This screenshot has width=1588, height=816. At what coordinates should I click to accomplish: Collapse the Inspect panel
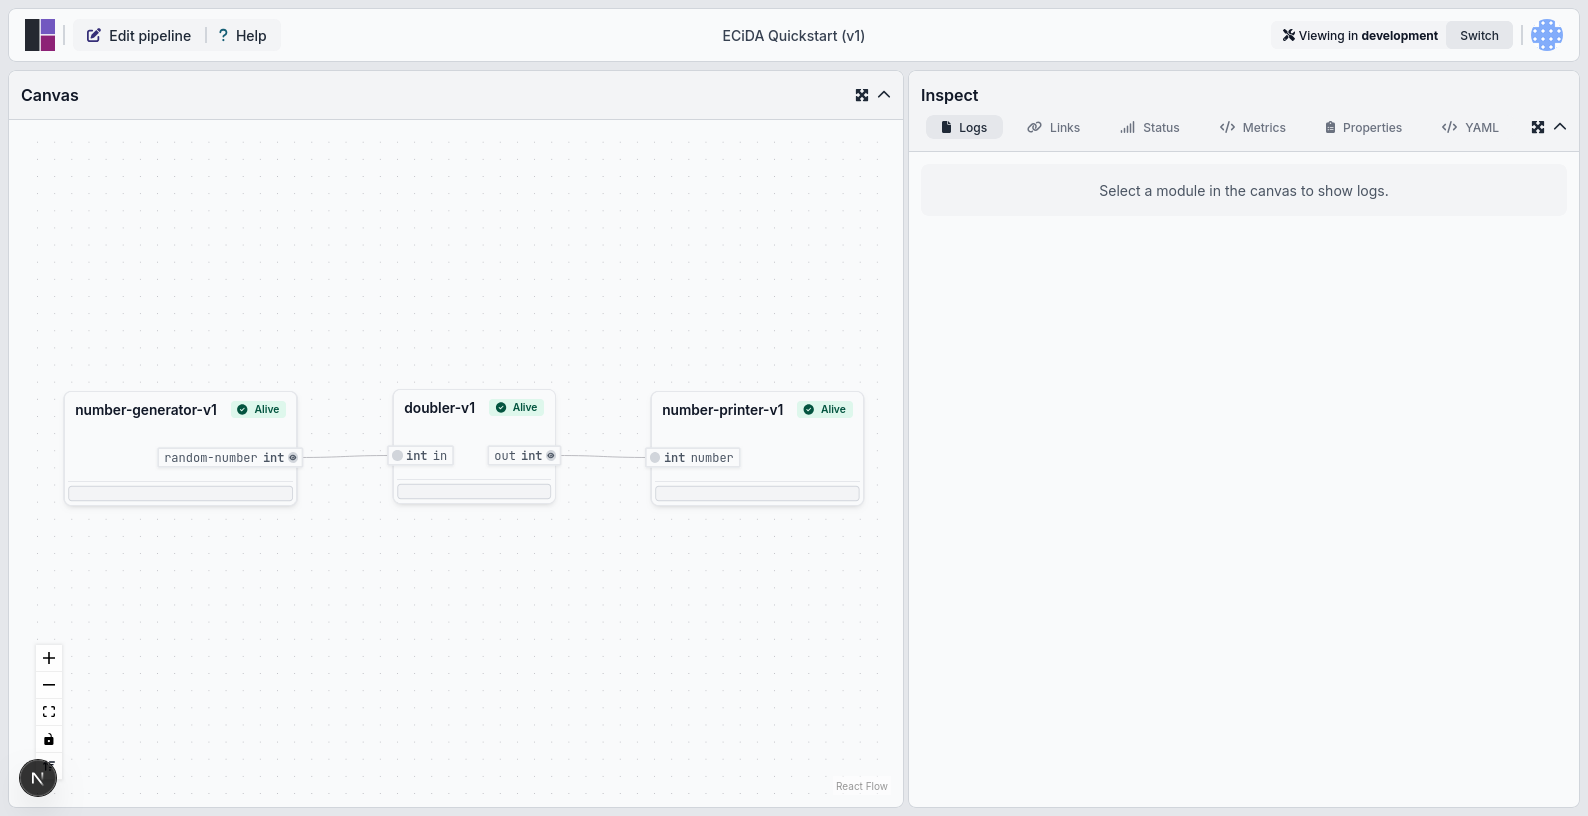[x=1560, y=127]
